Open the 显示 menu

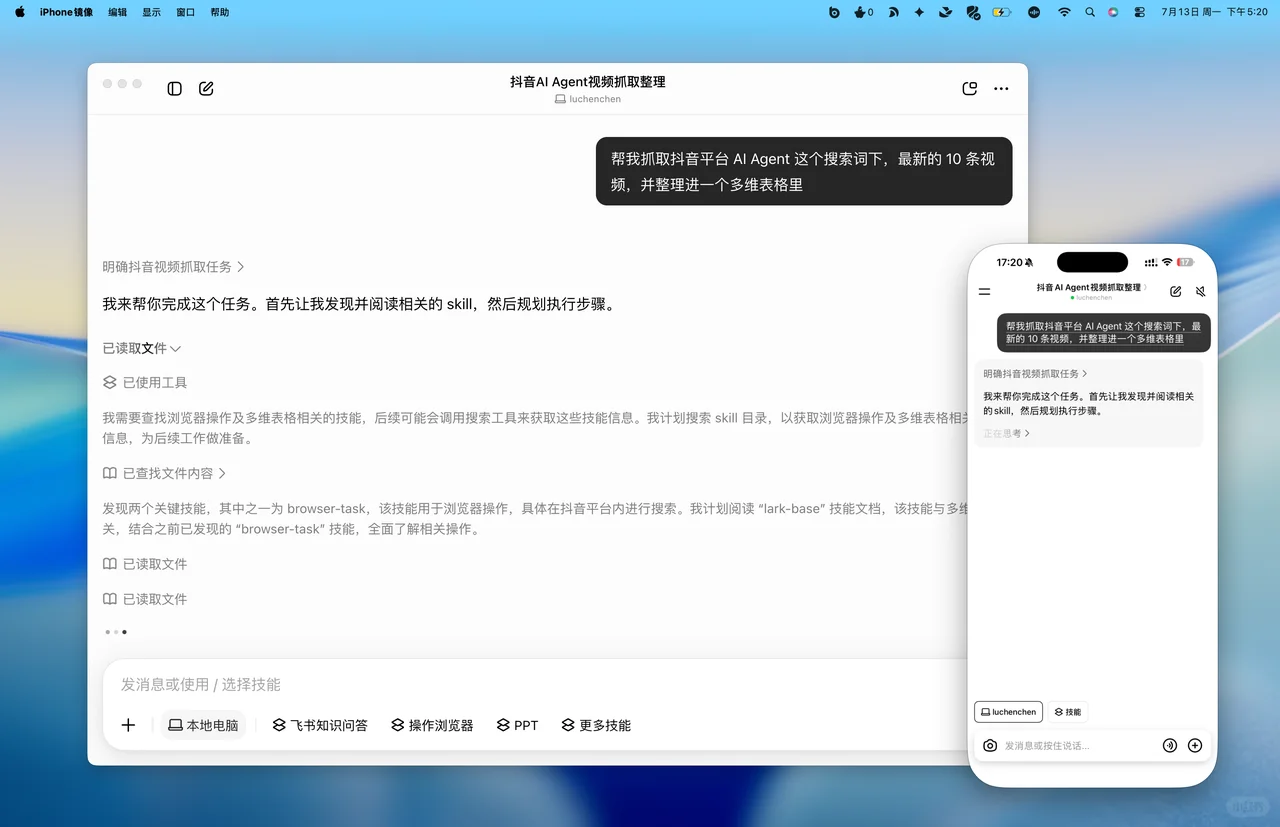click(151, 12)
